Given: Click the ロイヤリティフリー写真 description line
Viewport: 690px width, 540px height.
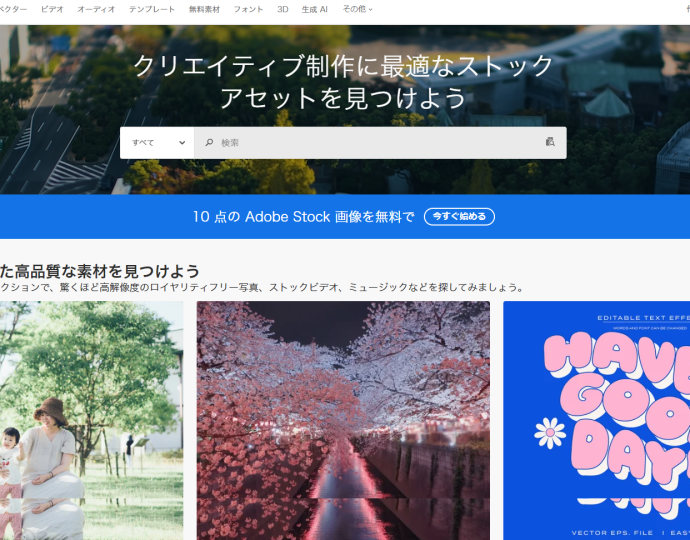Looking at the screenshot, I should [x=262, y=287].
